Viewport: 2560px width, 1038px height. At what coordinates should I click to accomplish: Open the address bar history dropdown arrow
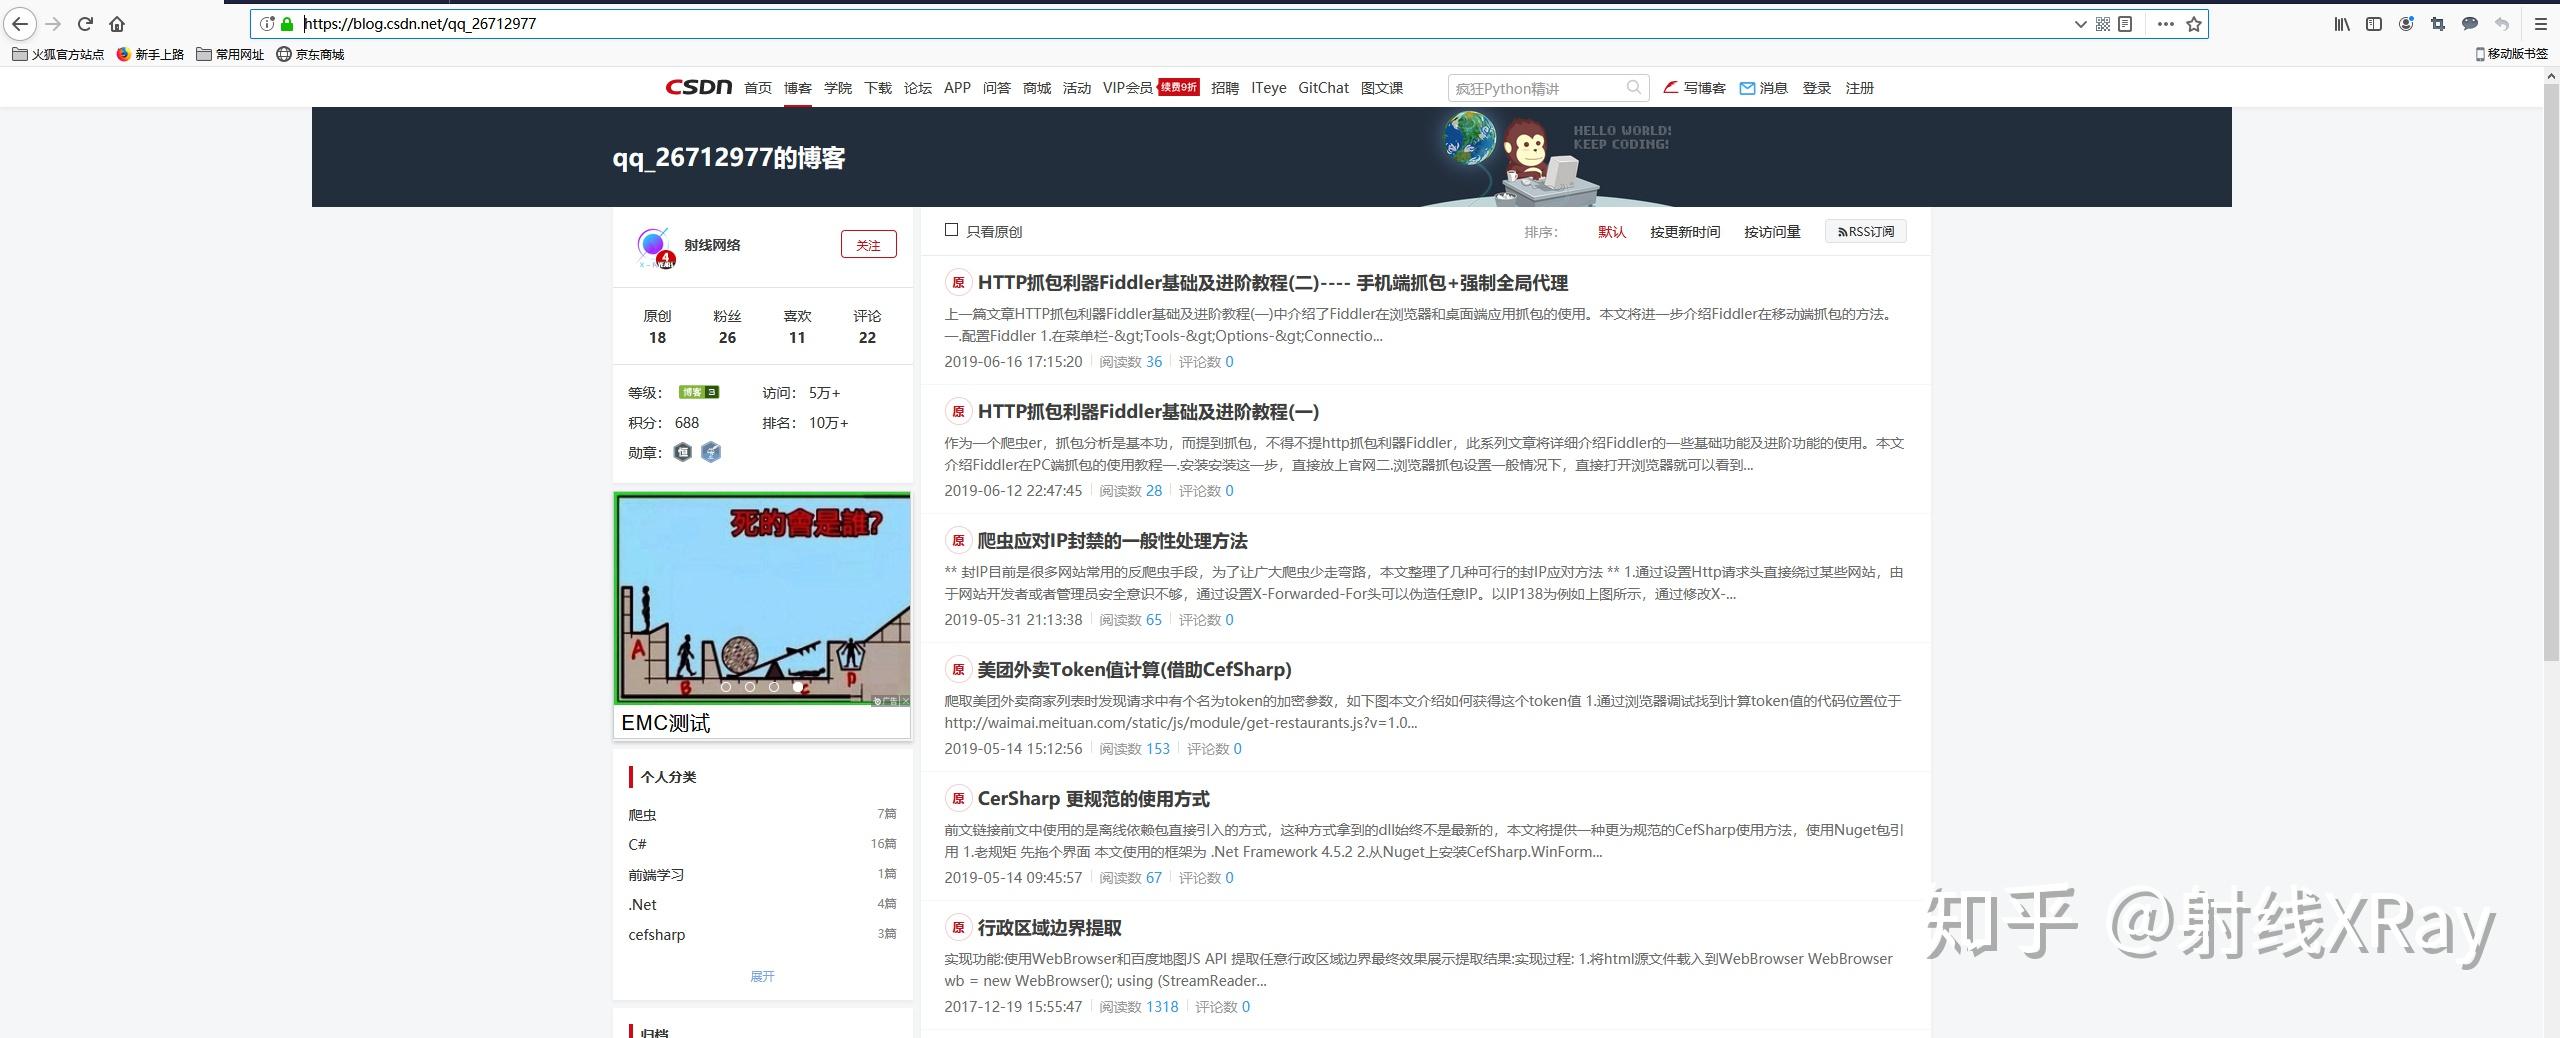pos(2081,23)
